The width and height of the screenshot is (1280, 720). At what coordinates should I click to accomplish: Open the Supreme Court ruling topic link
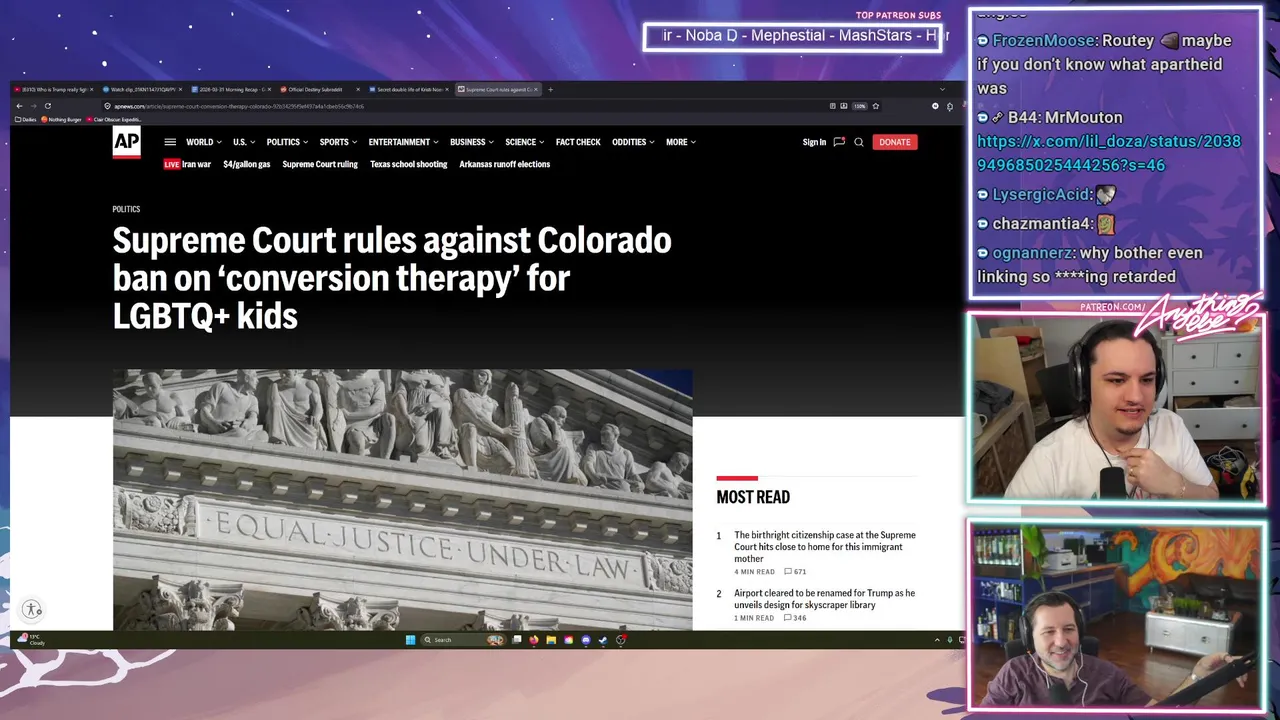tap(320, 164)
